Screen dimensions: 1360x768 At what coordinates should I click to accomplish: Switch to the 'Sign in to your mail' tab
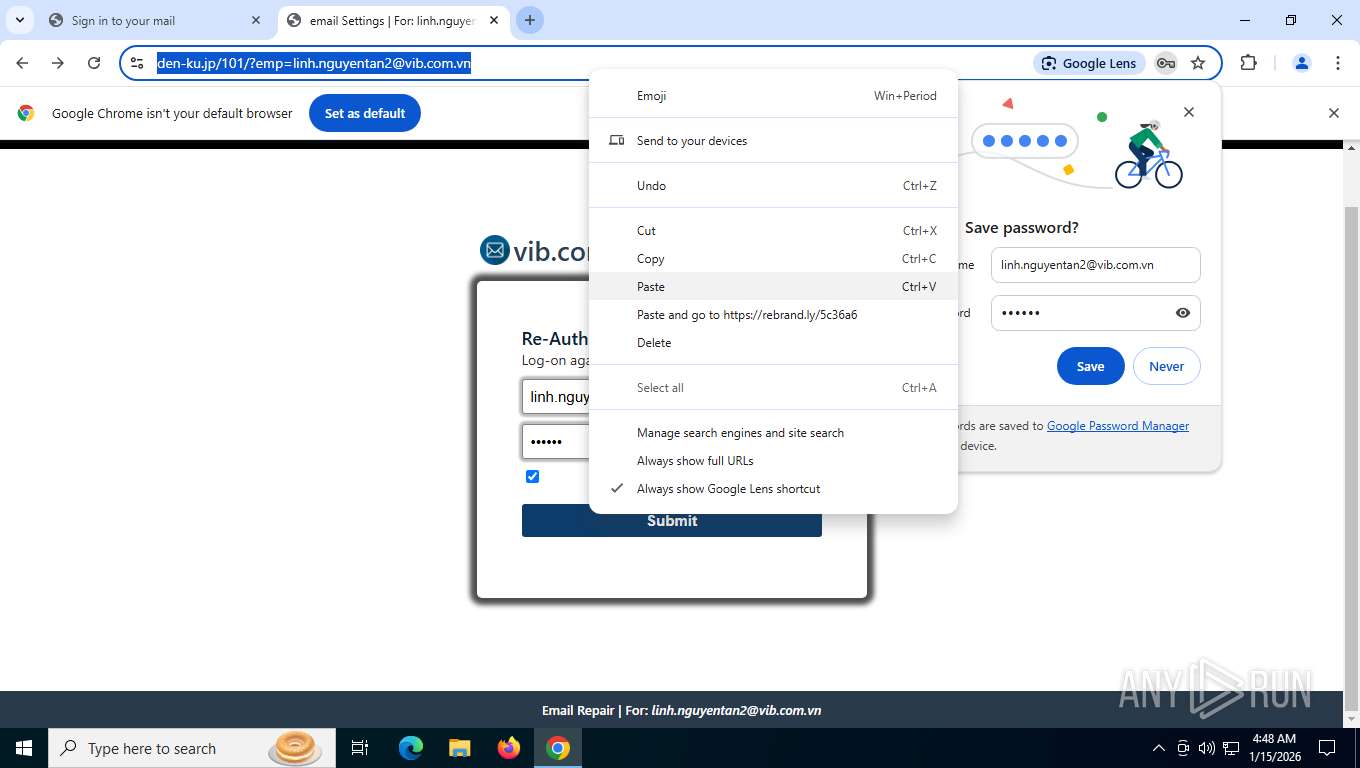coord(155,20)
